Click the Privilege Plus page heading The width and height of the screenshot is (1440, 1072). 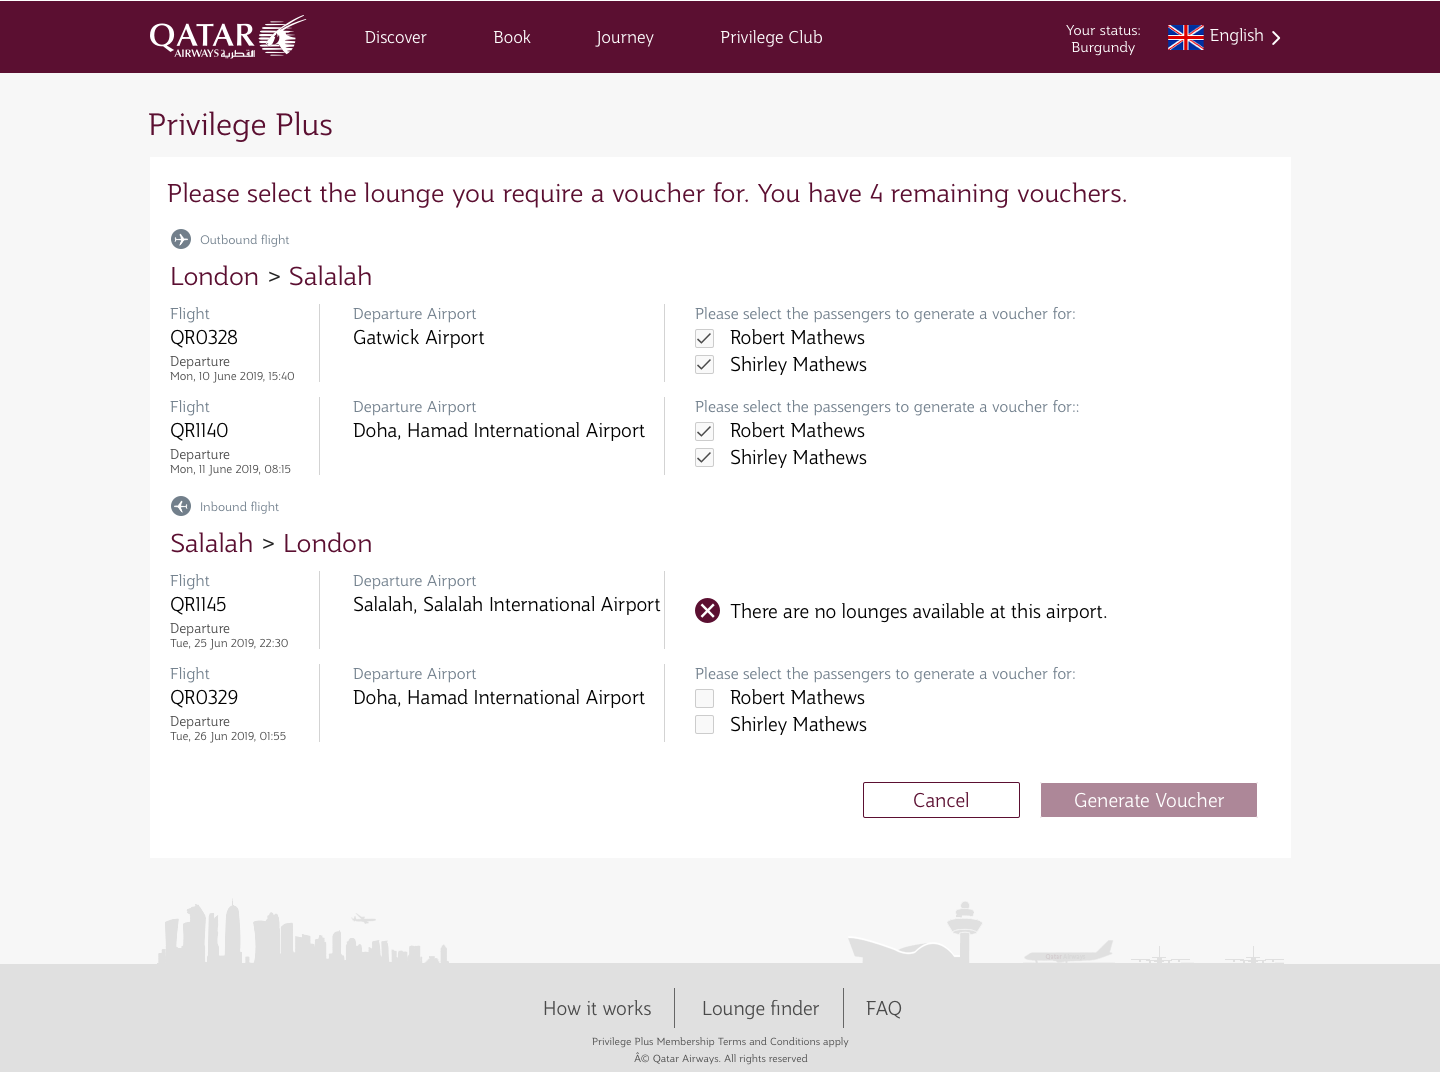(240, 124)
